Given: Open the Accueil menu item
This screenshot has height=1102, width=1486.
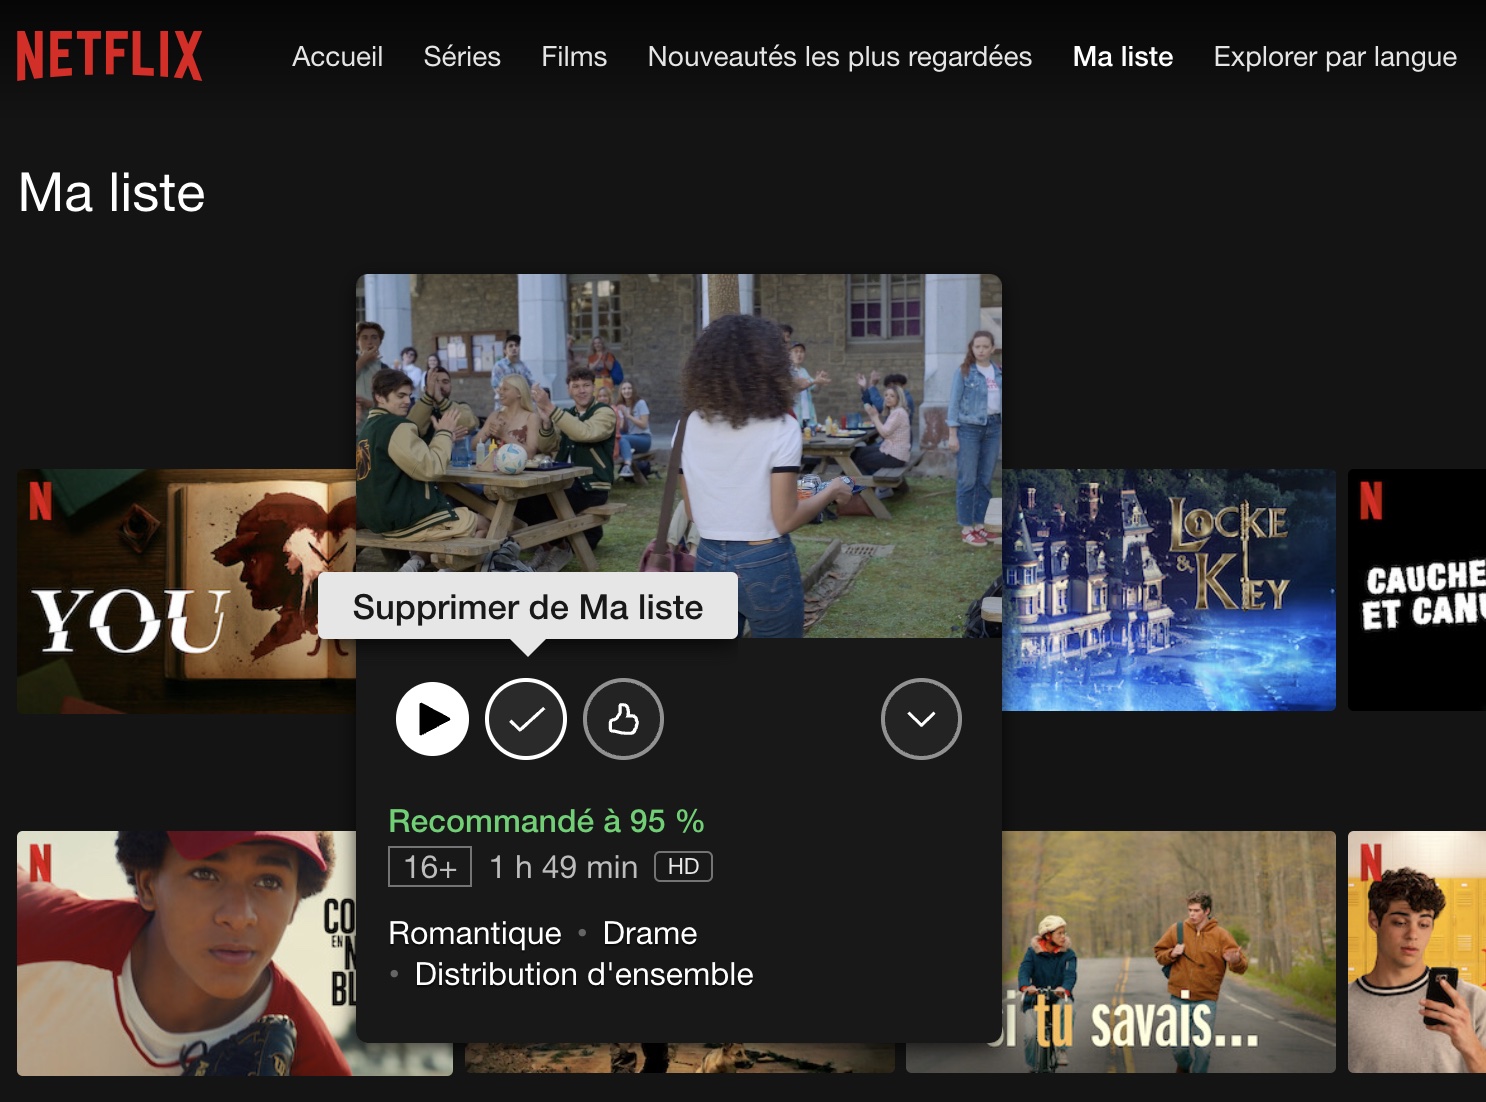Looking at the screenshot, I should tap(337, 57).
